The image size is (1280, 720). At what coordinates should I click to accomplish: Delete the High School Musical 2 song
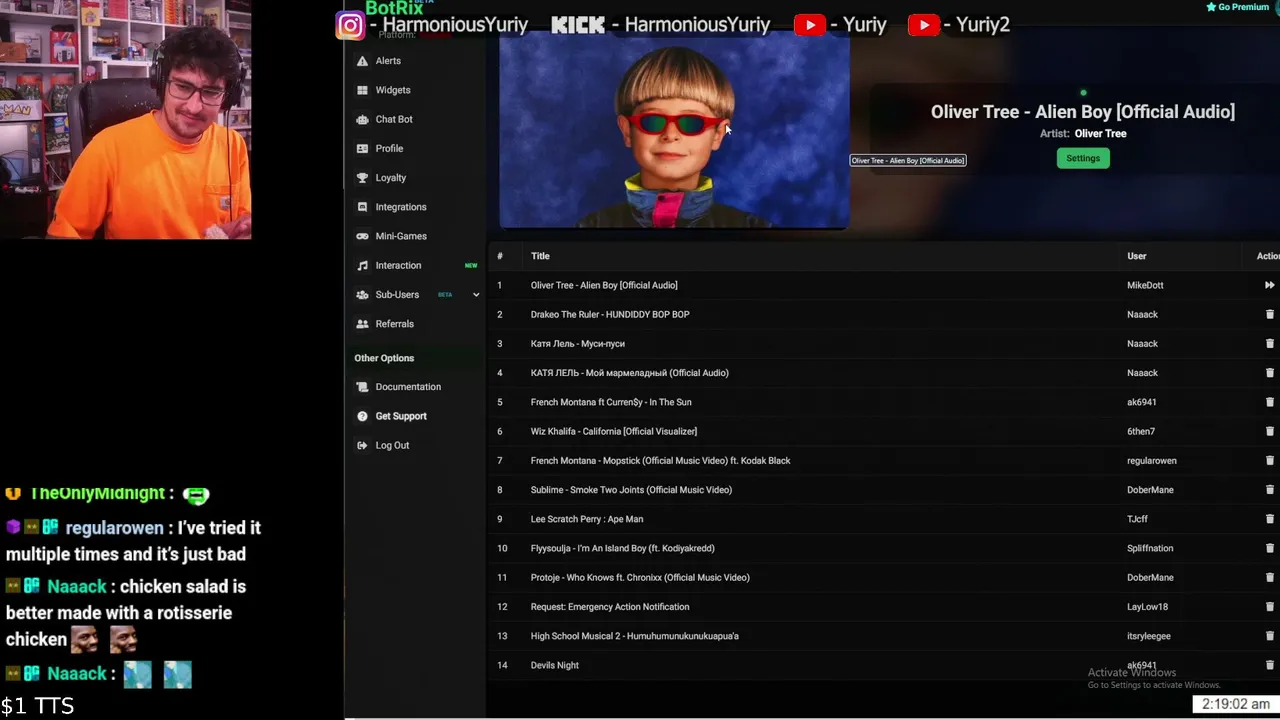click(1270, 636)
